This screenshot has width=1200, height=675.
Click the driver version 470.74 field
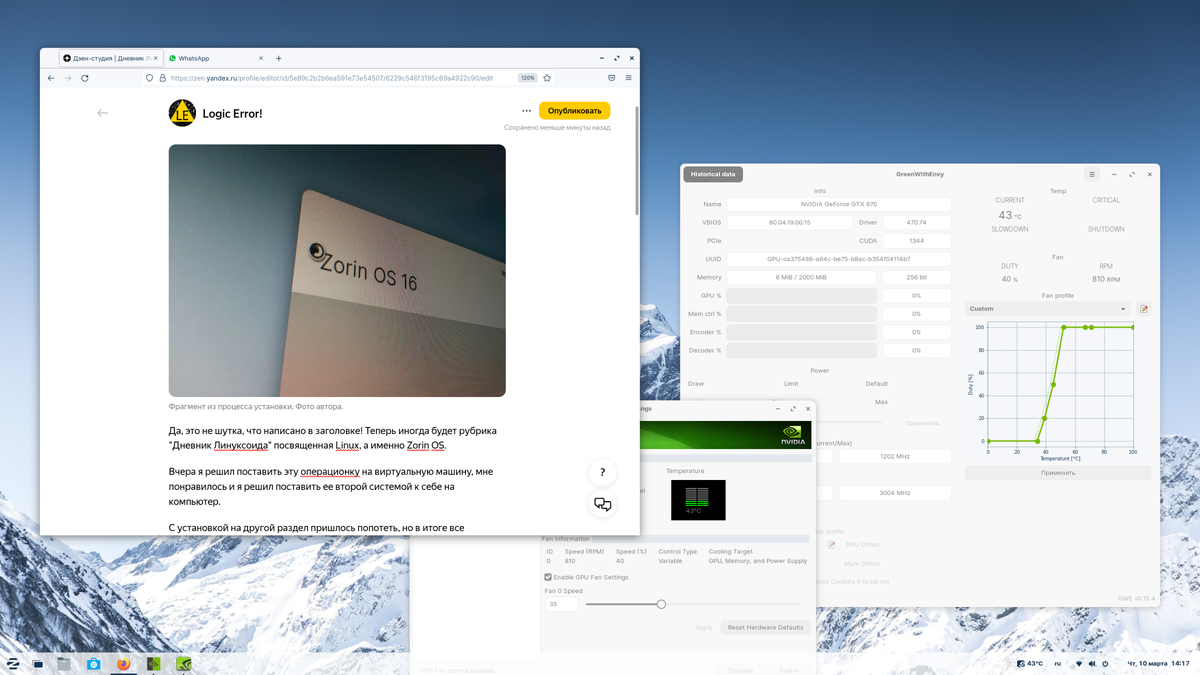pyautogui.click(x=916, y=222)
